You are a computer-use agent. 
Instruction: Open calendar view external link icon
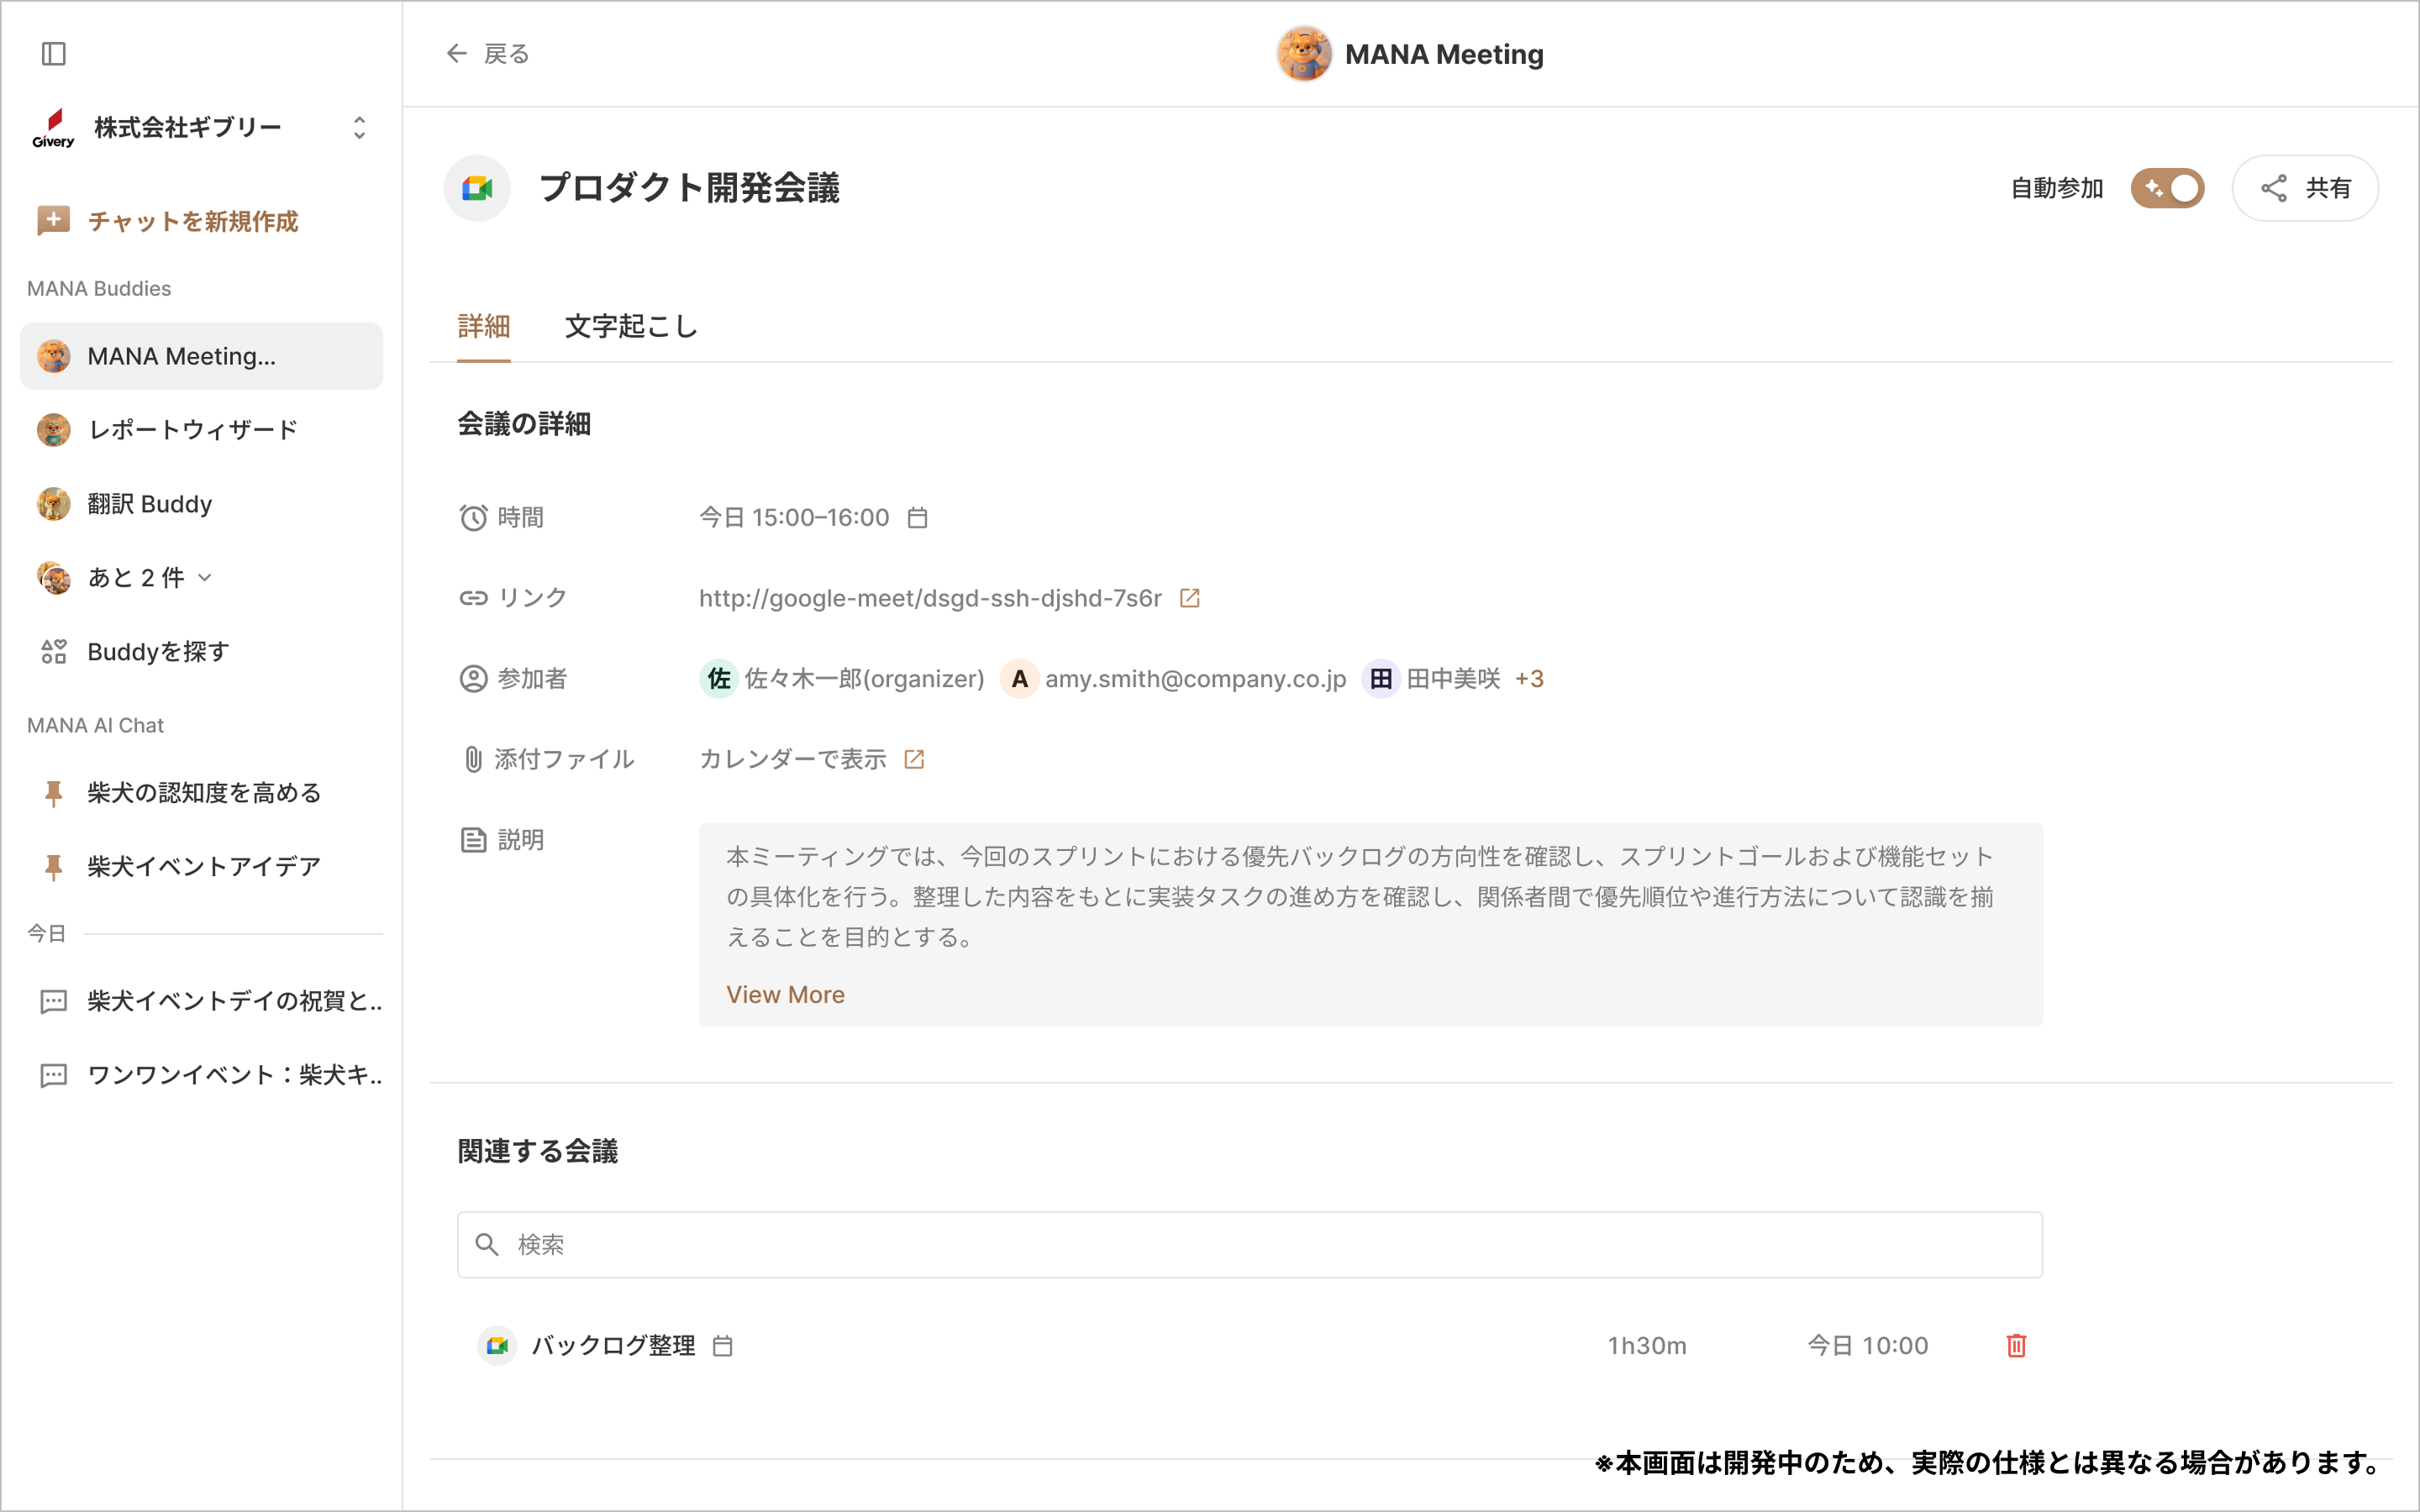pyautogui.click(x=914, y=759)
